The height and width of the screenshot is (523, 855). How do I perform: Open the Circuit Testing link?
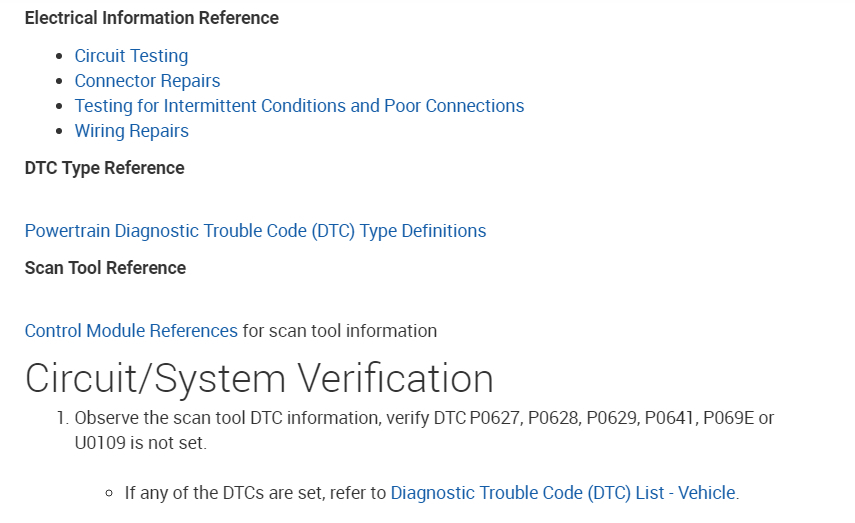click(x=131, y=56)
